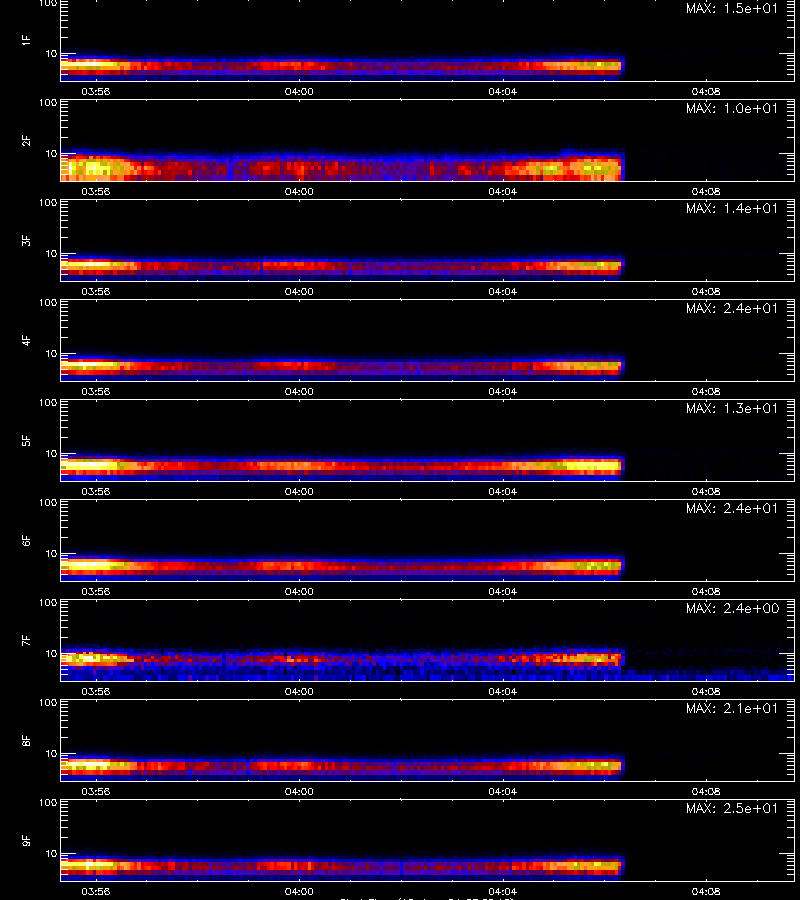Click the '04:08' tick label under panel 2F
Viewport: 800px width, 900px height.
[706, 192]
